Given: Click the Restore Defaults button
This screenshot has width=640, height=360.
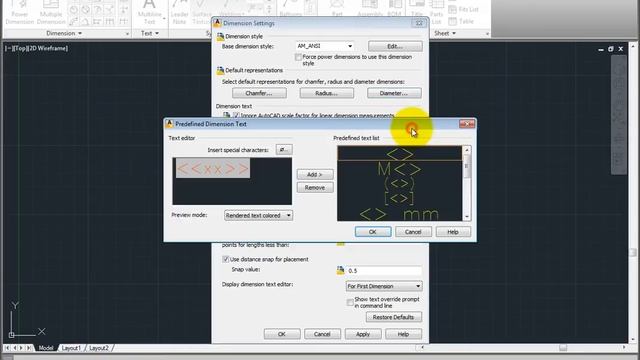Looking at the screenshot, I should [393, 317].
